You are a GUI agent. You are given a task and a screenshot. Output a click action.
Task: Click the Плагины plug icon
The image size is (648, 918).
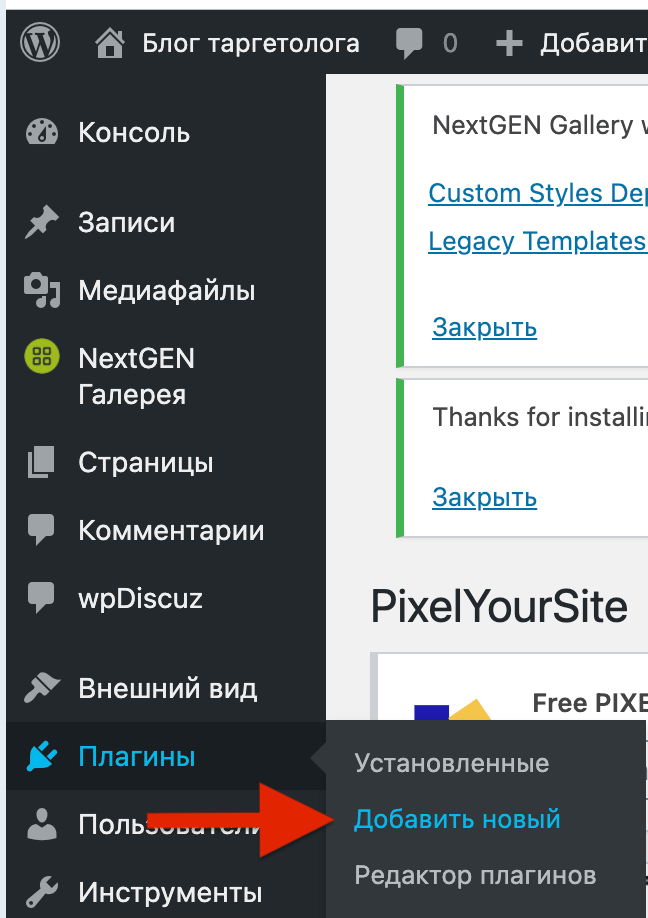(x=41, y=757)
